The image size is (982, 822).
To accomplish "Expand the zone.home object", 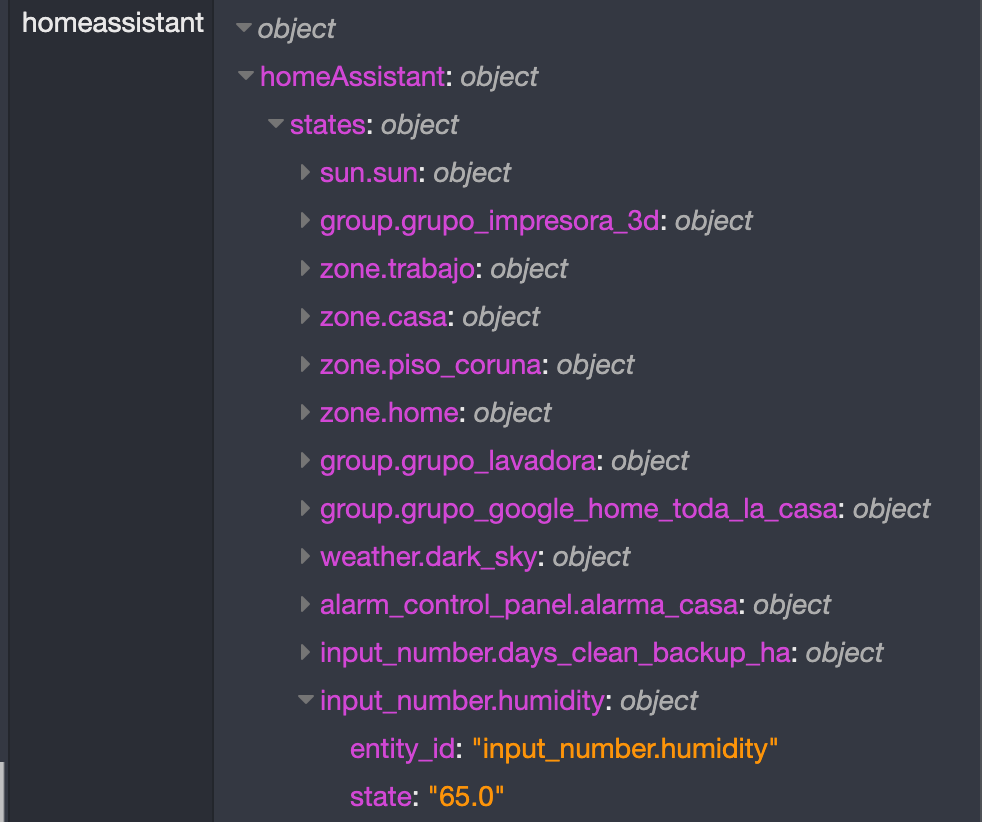I will tap(305, 412).
